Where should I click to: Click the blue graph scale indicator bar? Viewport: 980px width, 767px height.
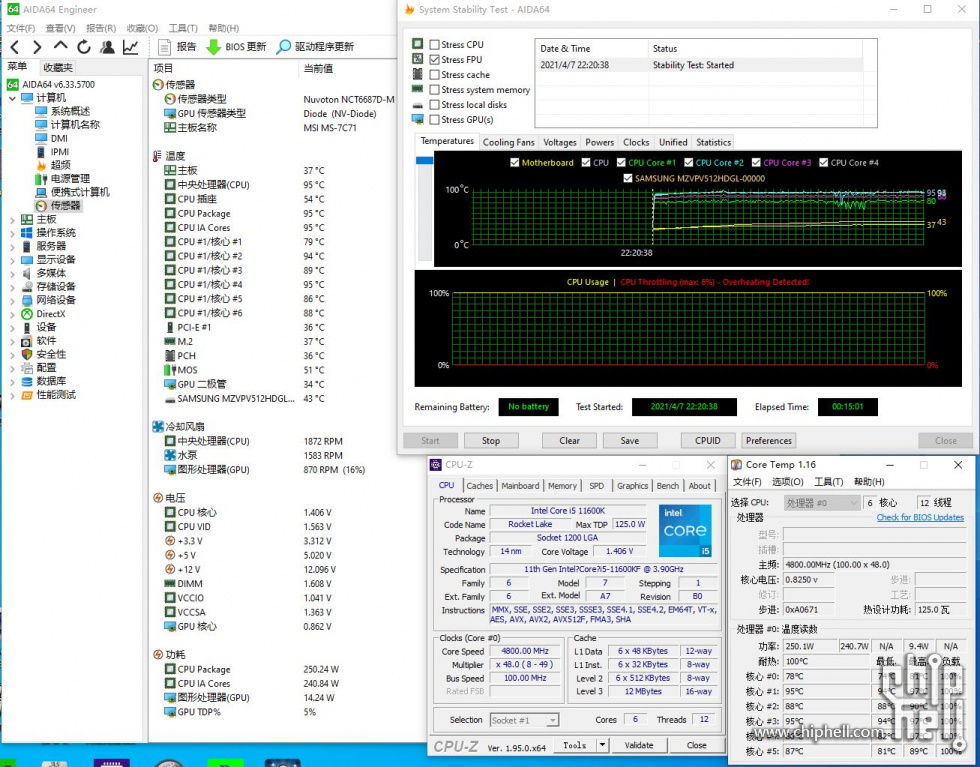tap(424, 161)
